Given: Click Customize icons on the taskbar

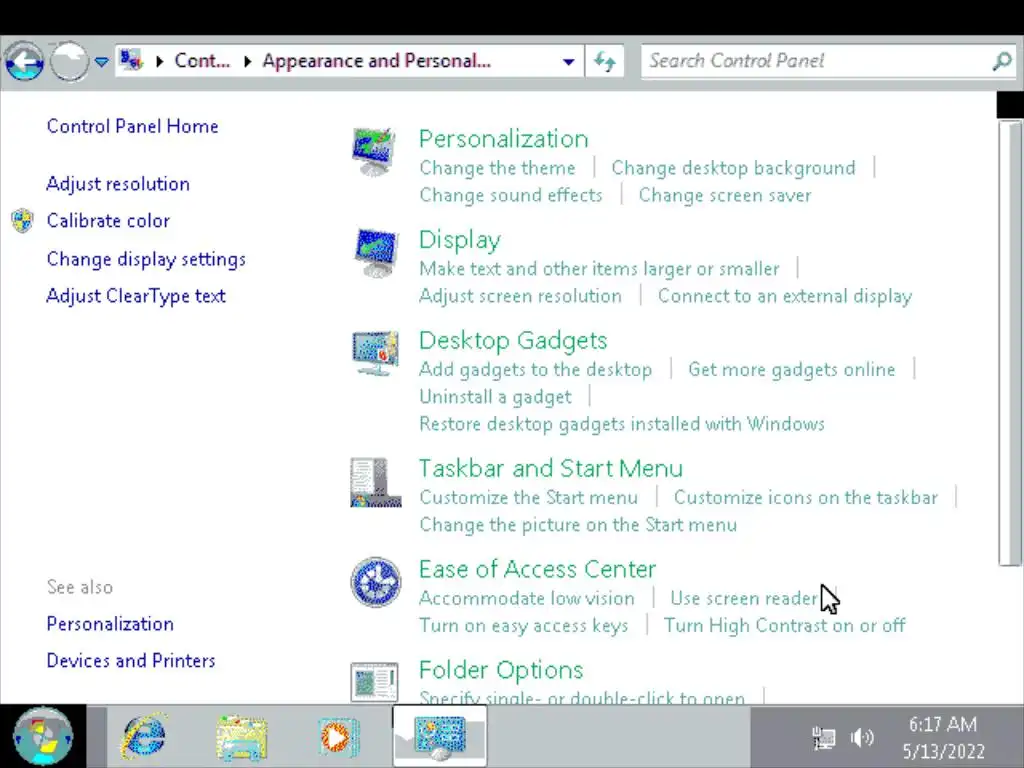Looking at the screenshot, I should pos(806,498).
